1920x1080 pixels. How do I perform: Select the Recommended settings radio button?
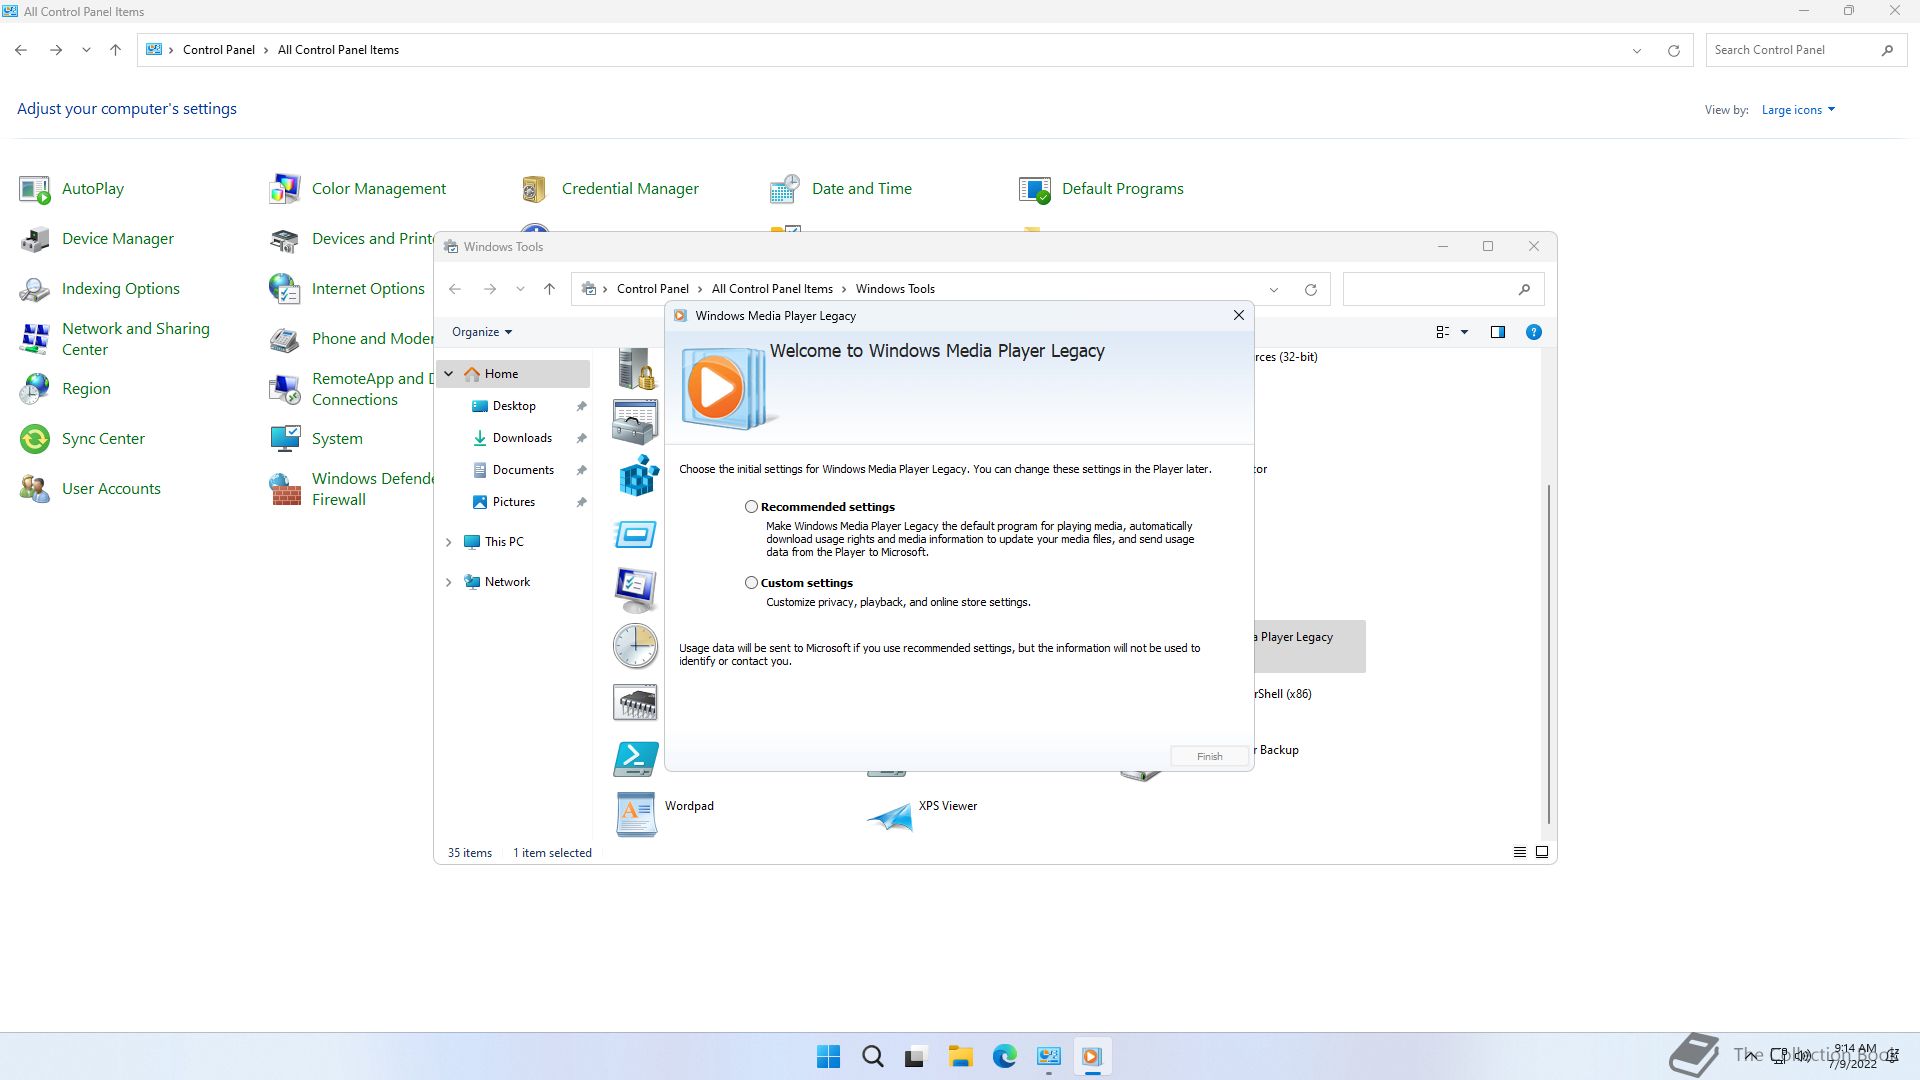(x=751, y=507)
